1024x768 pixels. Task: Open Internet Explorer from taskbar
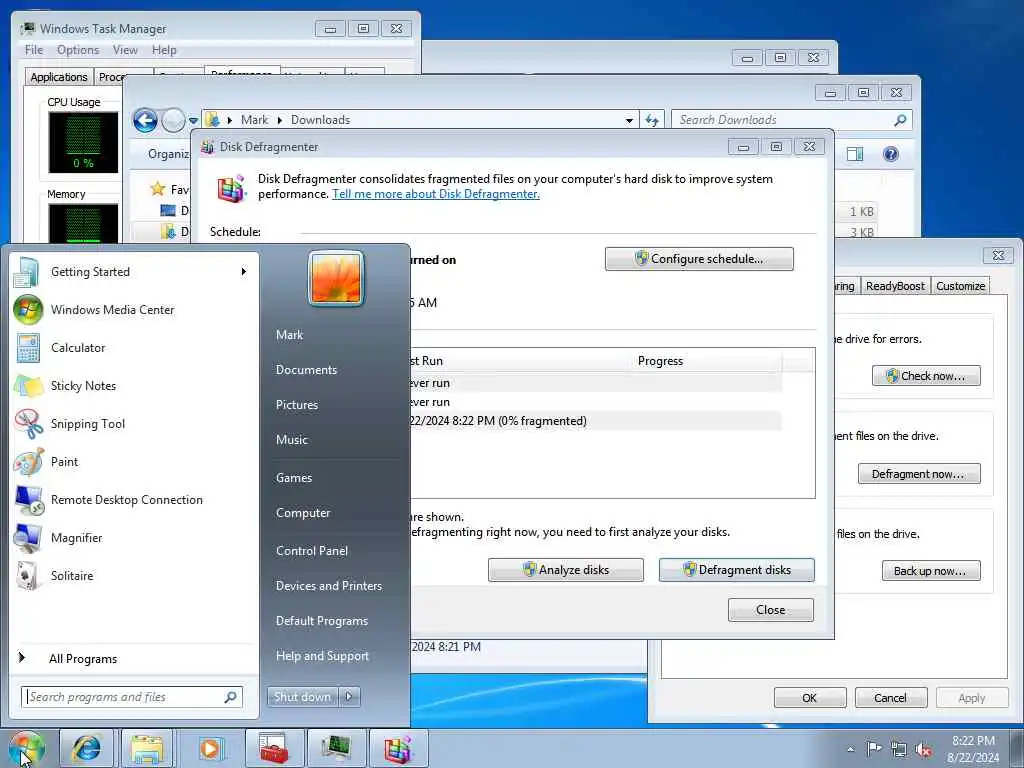pyautogui.click(x=86, y=748)
